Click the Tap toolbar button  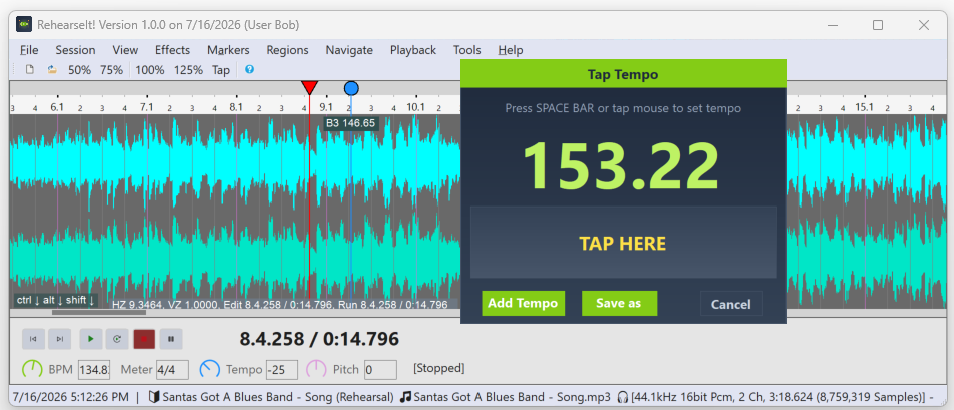click(x=221, y=70)
